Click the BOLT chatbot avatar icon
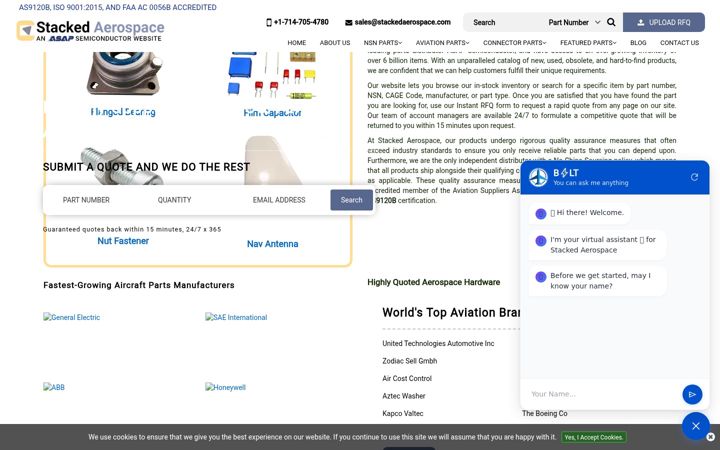 (x=538, y=177)
